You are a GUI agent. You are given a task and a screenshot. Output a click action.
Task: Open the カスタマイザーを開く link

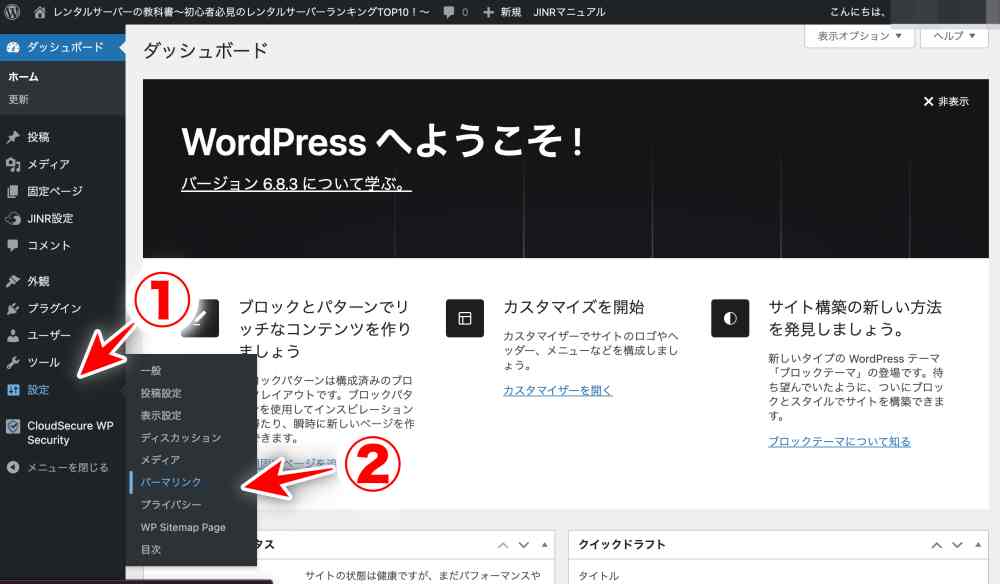tap(557, 390)
